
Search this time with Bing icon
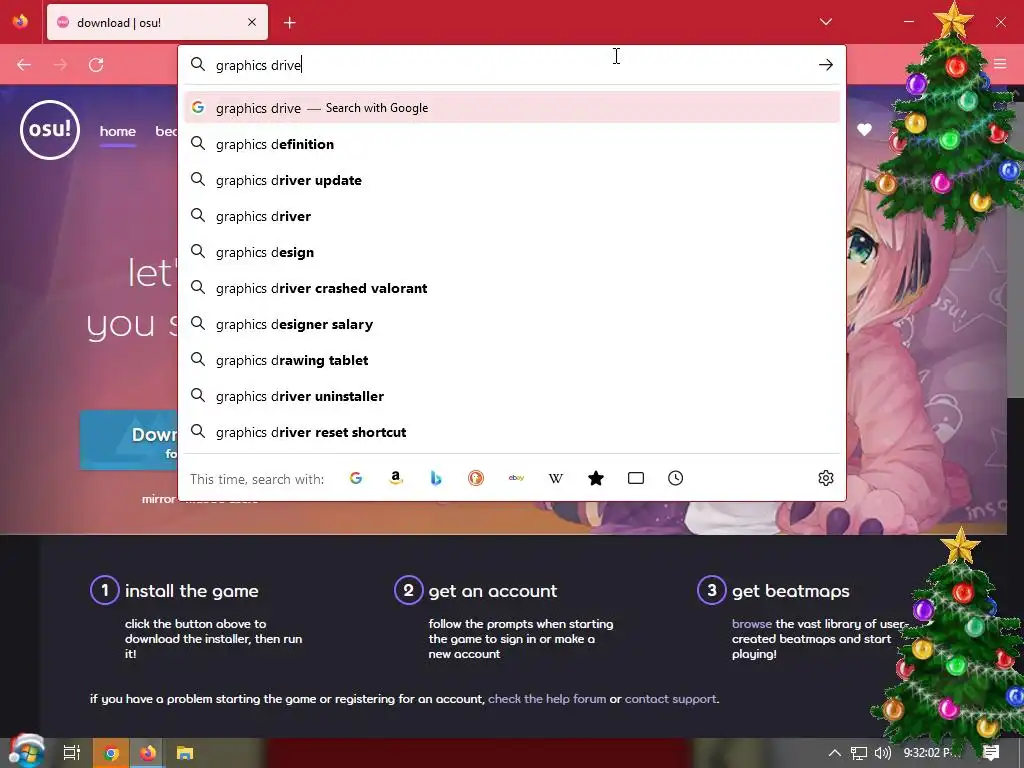pos(436,478)
